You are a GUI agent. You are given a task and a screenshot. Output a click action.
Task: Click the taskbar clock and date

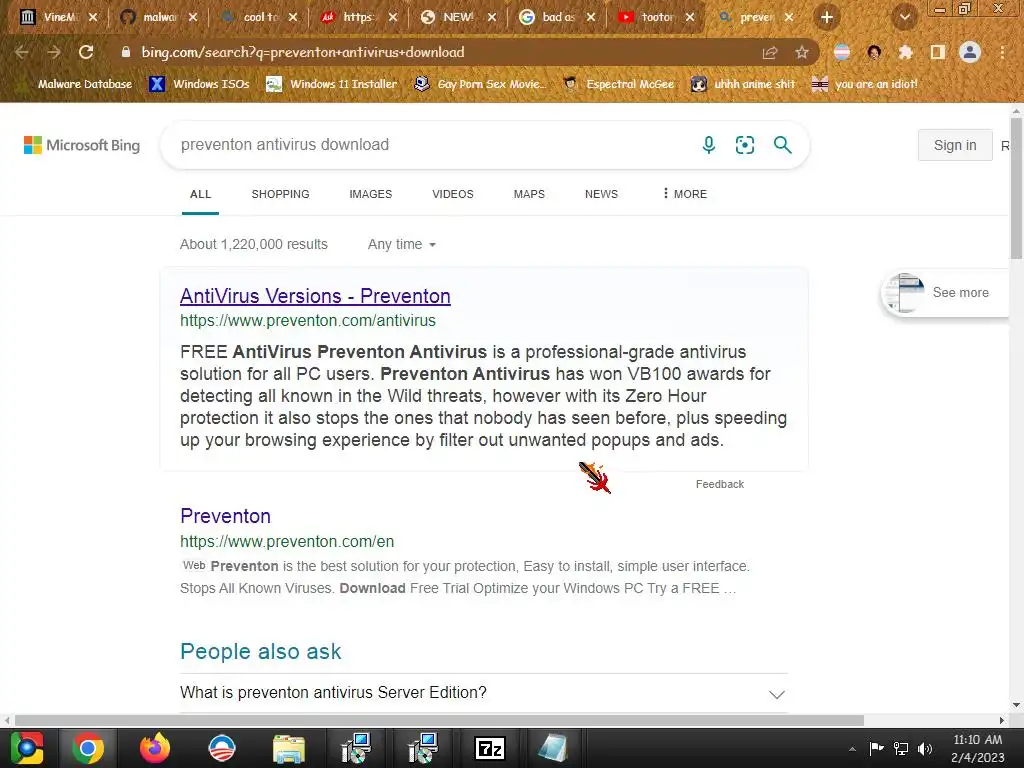point(977,748)
